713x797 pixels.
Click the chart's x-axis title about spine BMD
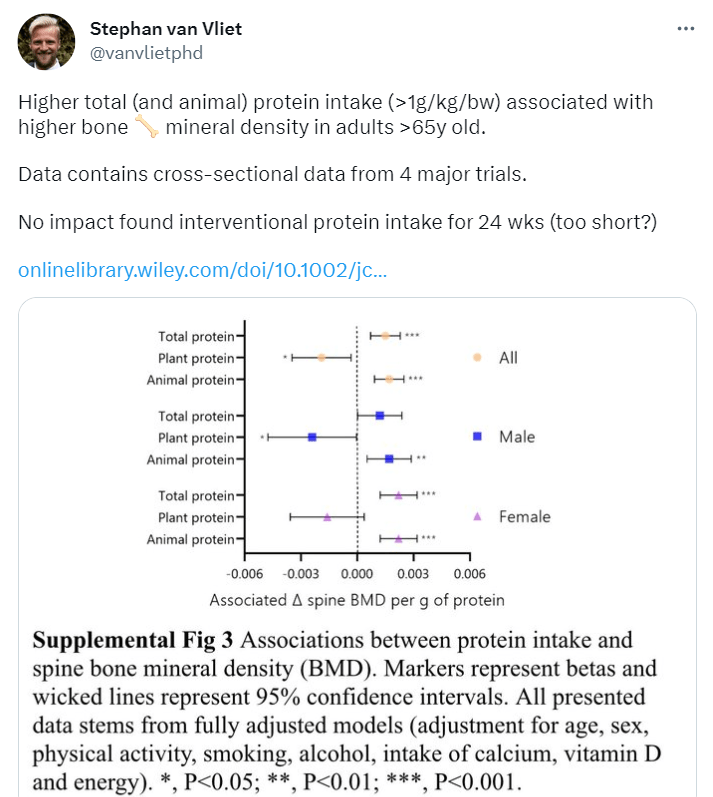tap(357, 601)
